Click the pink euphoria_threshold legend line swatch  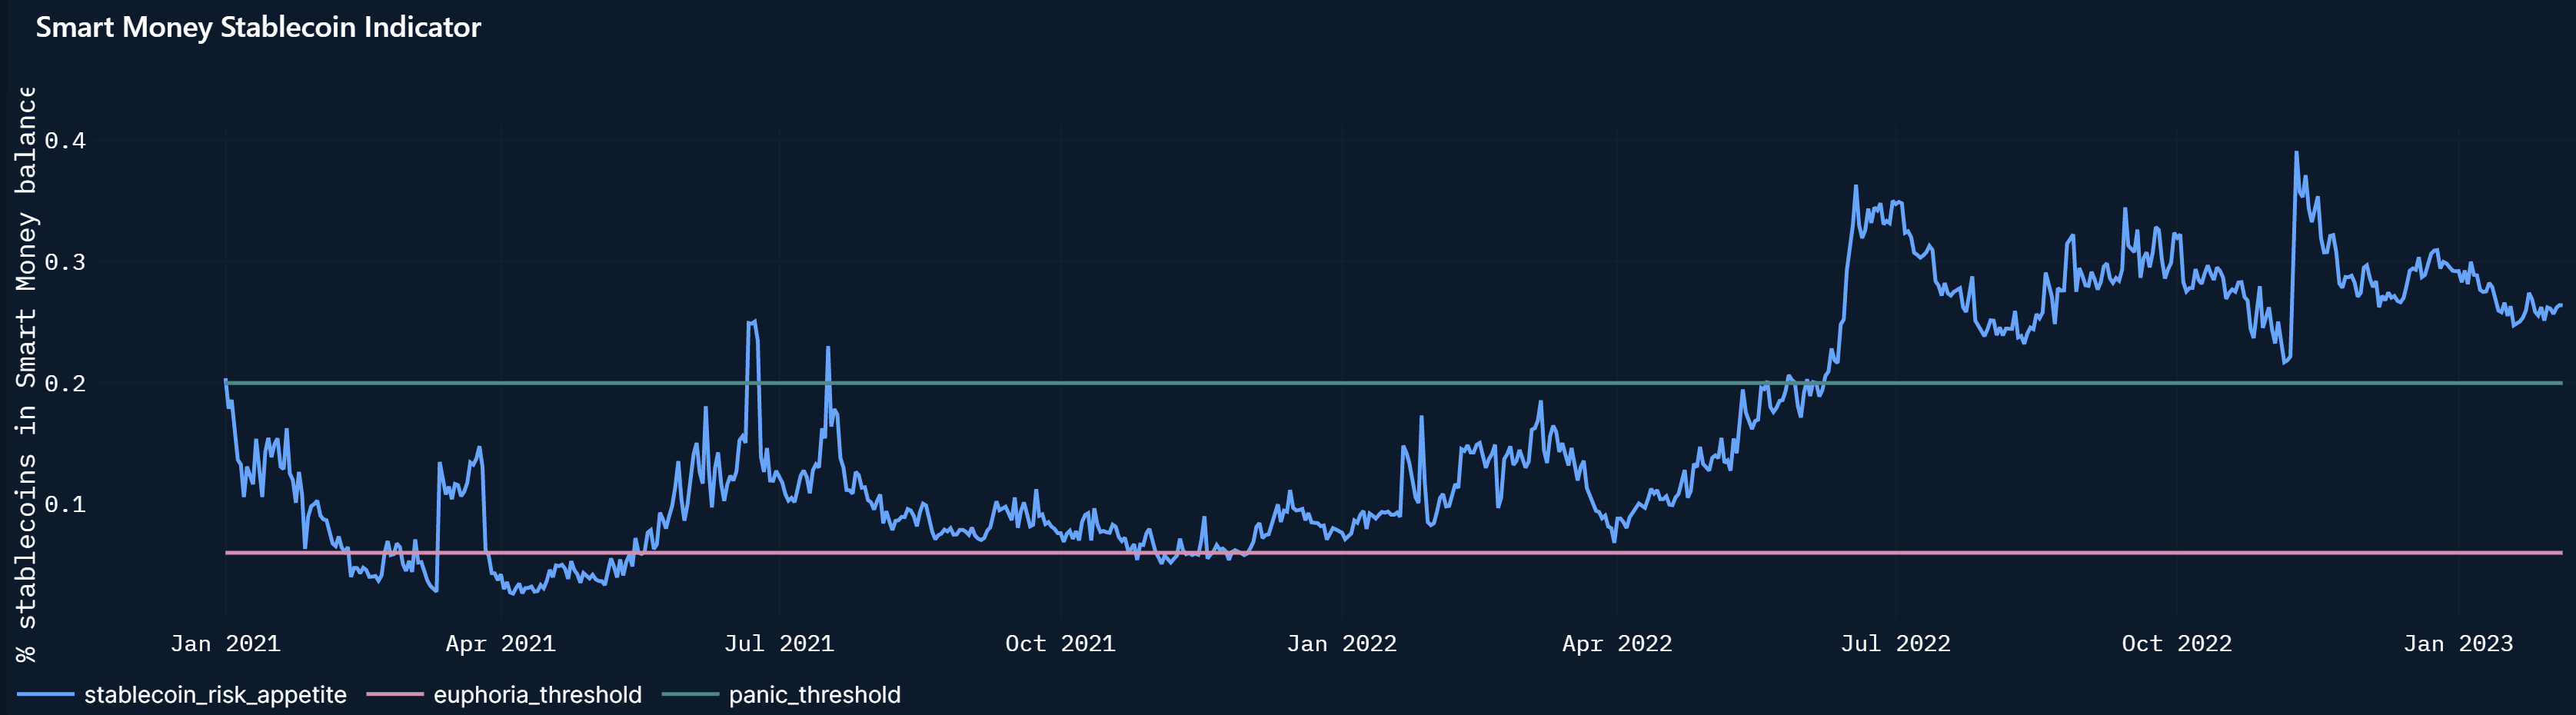395,694
